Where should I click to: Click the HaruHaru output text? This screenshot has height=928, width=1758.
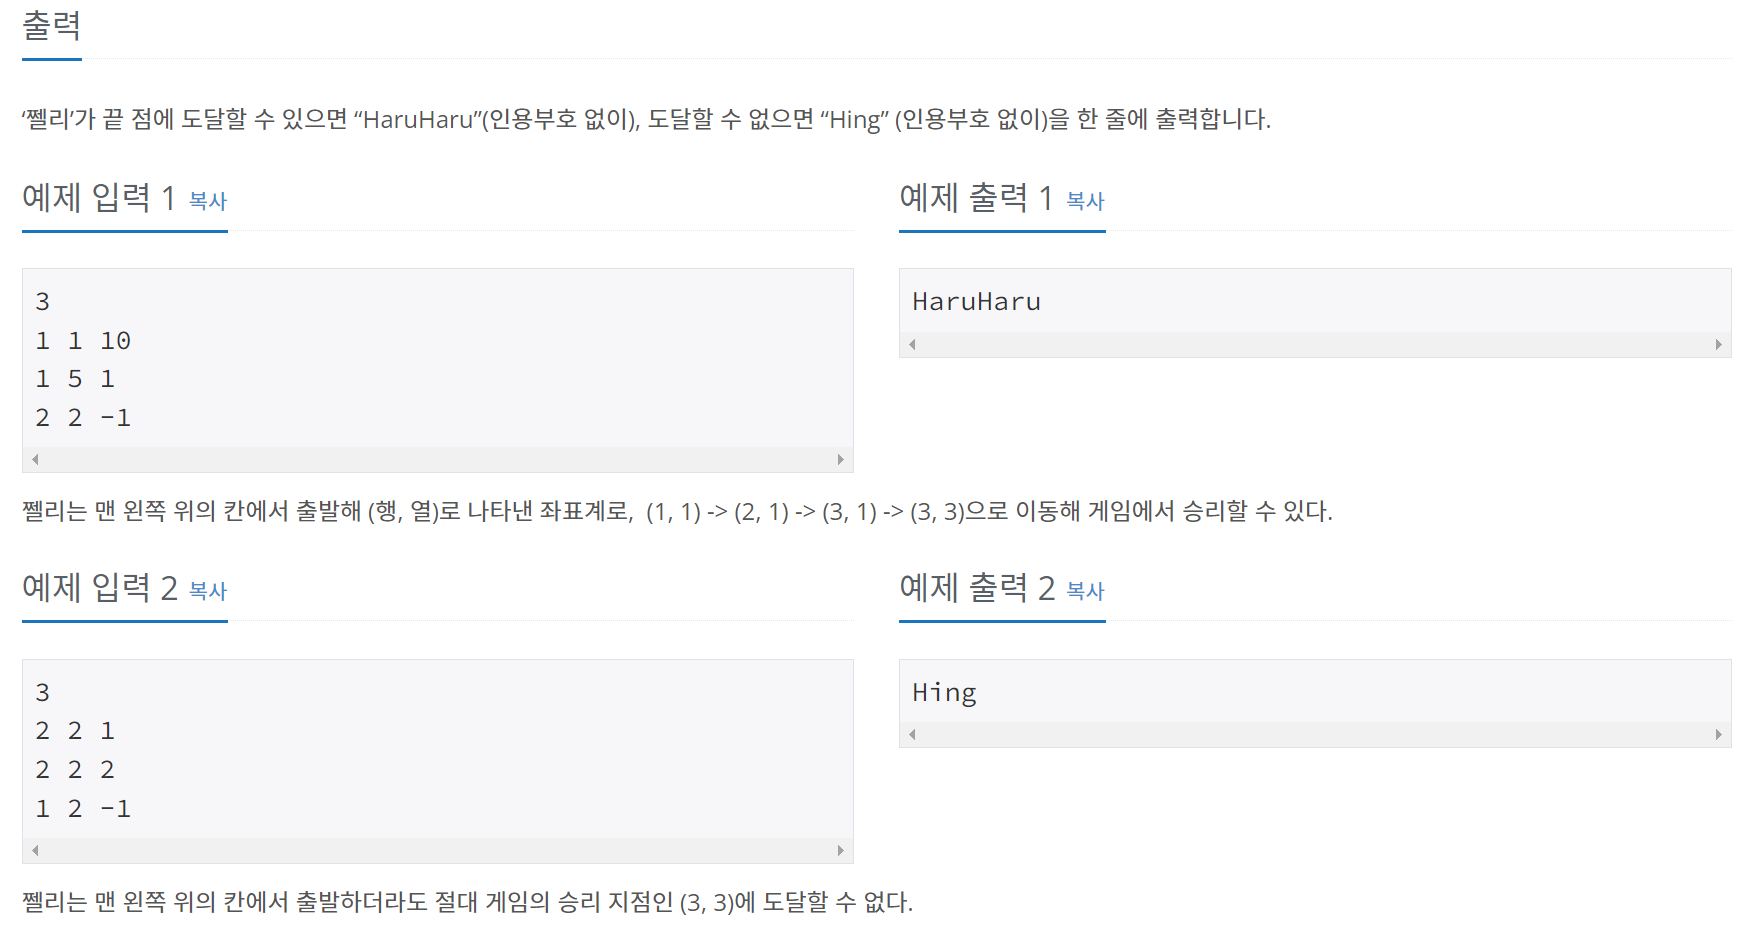pos(976,302)
